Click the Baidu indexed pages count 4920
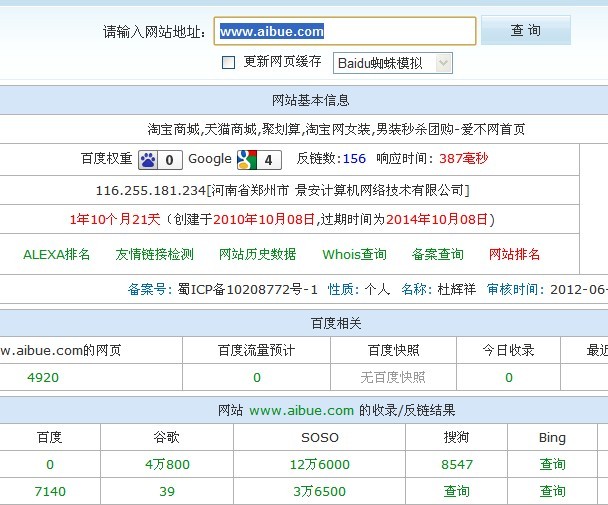This screenshot has height=505, width=608. pyautogui.click(x=48, y=377)
